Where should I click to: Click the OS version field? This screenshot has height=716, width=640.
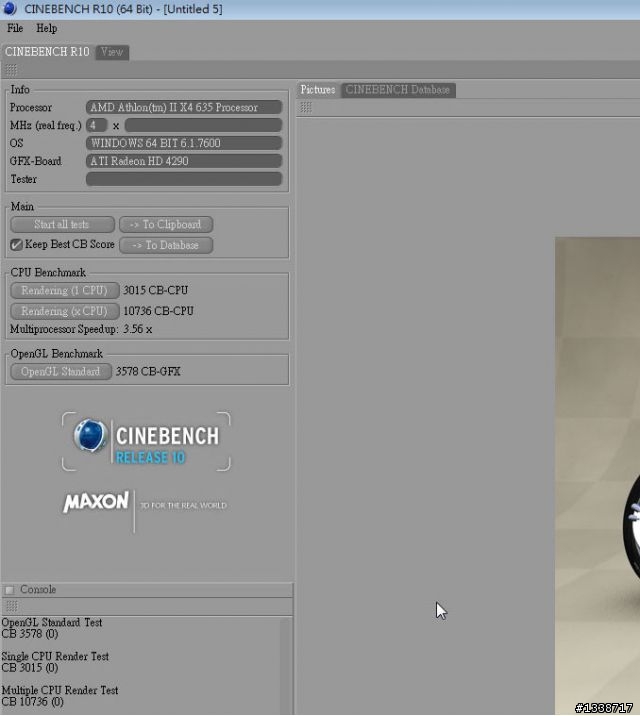pos(184,143)
